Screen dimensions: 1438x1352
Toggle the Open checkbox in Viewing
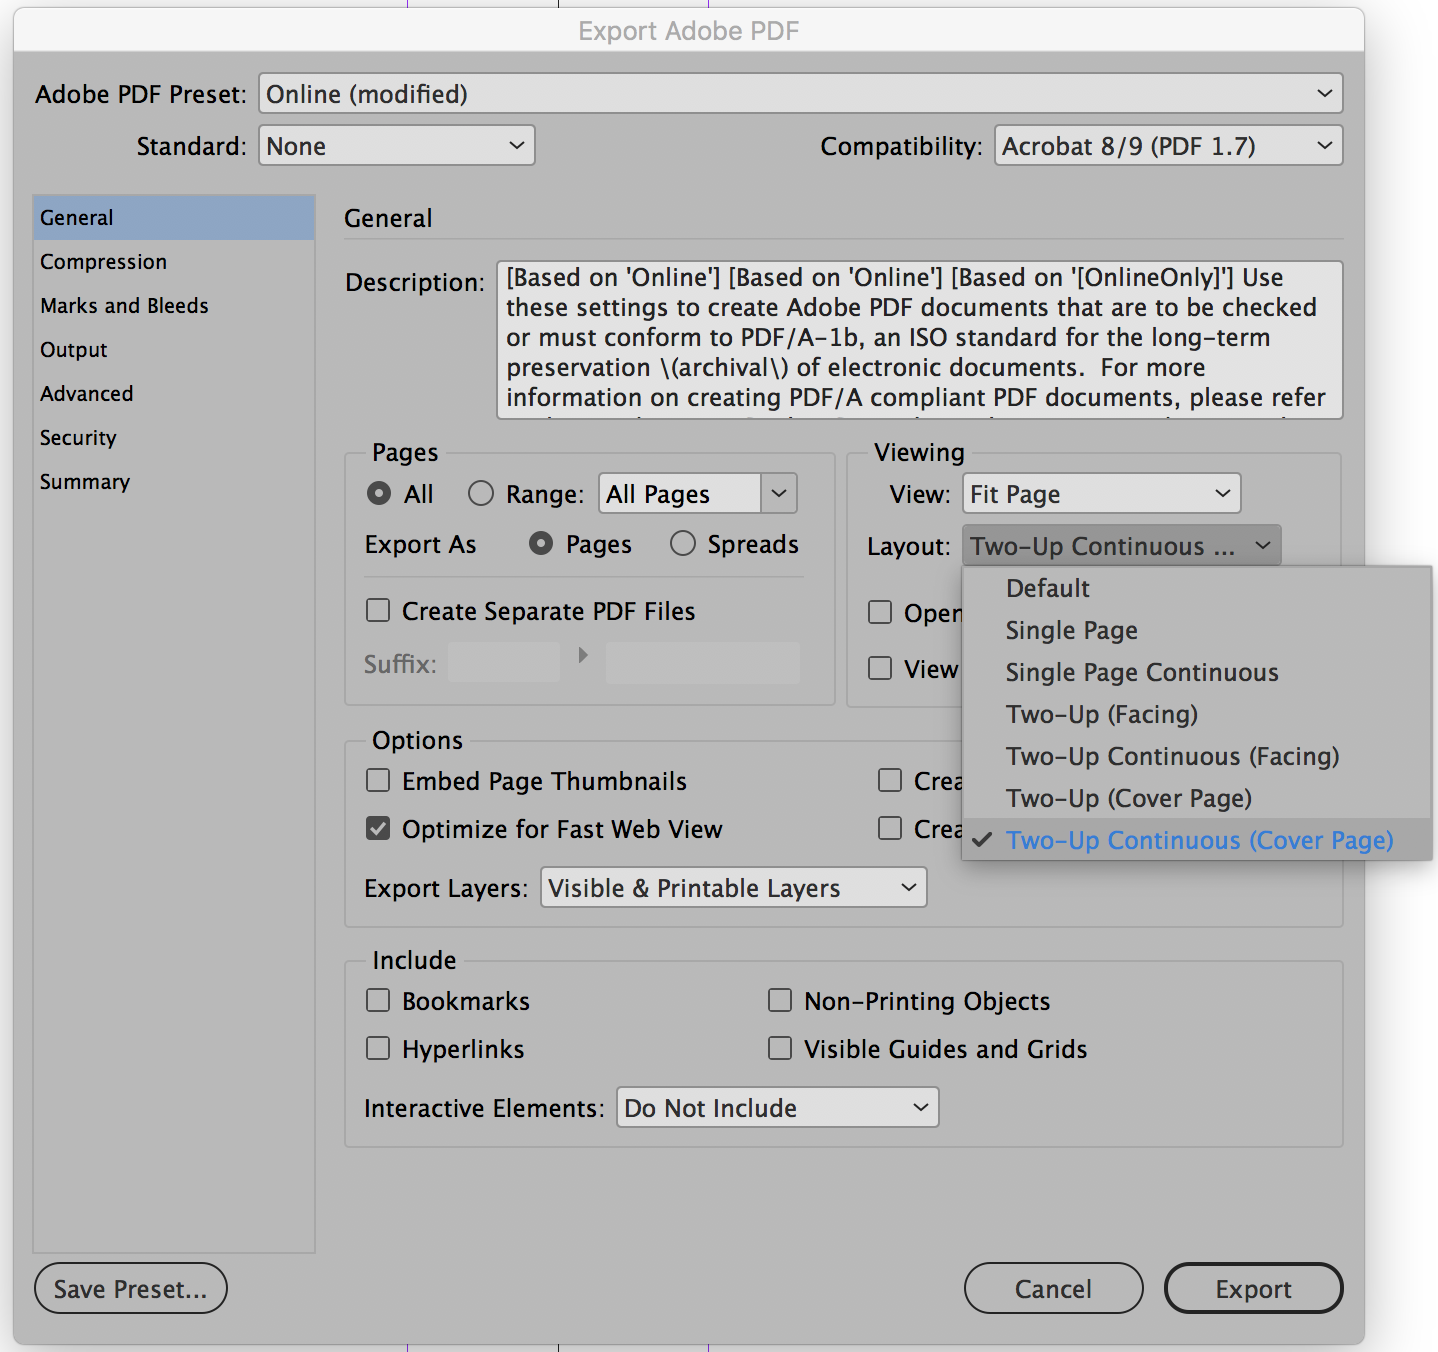(880, 612)
